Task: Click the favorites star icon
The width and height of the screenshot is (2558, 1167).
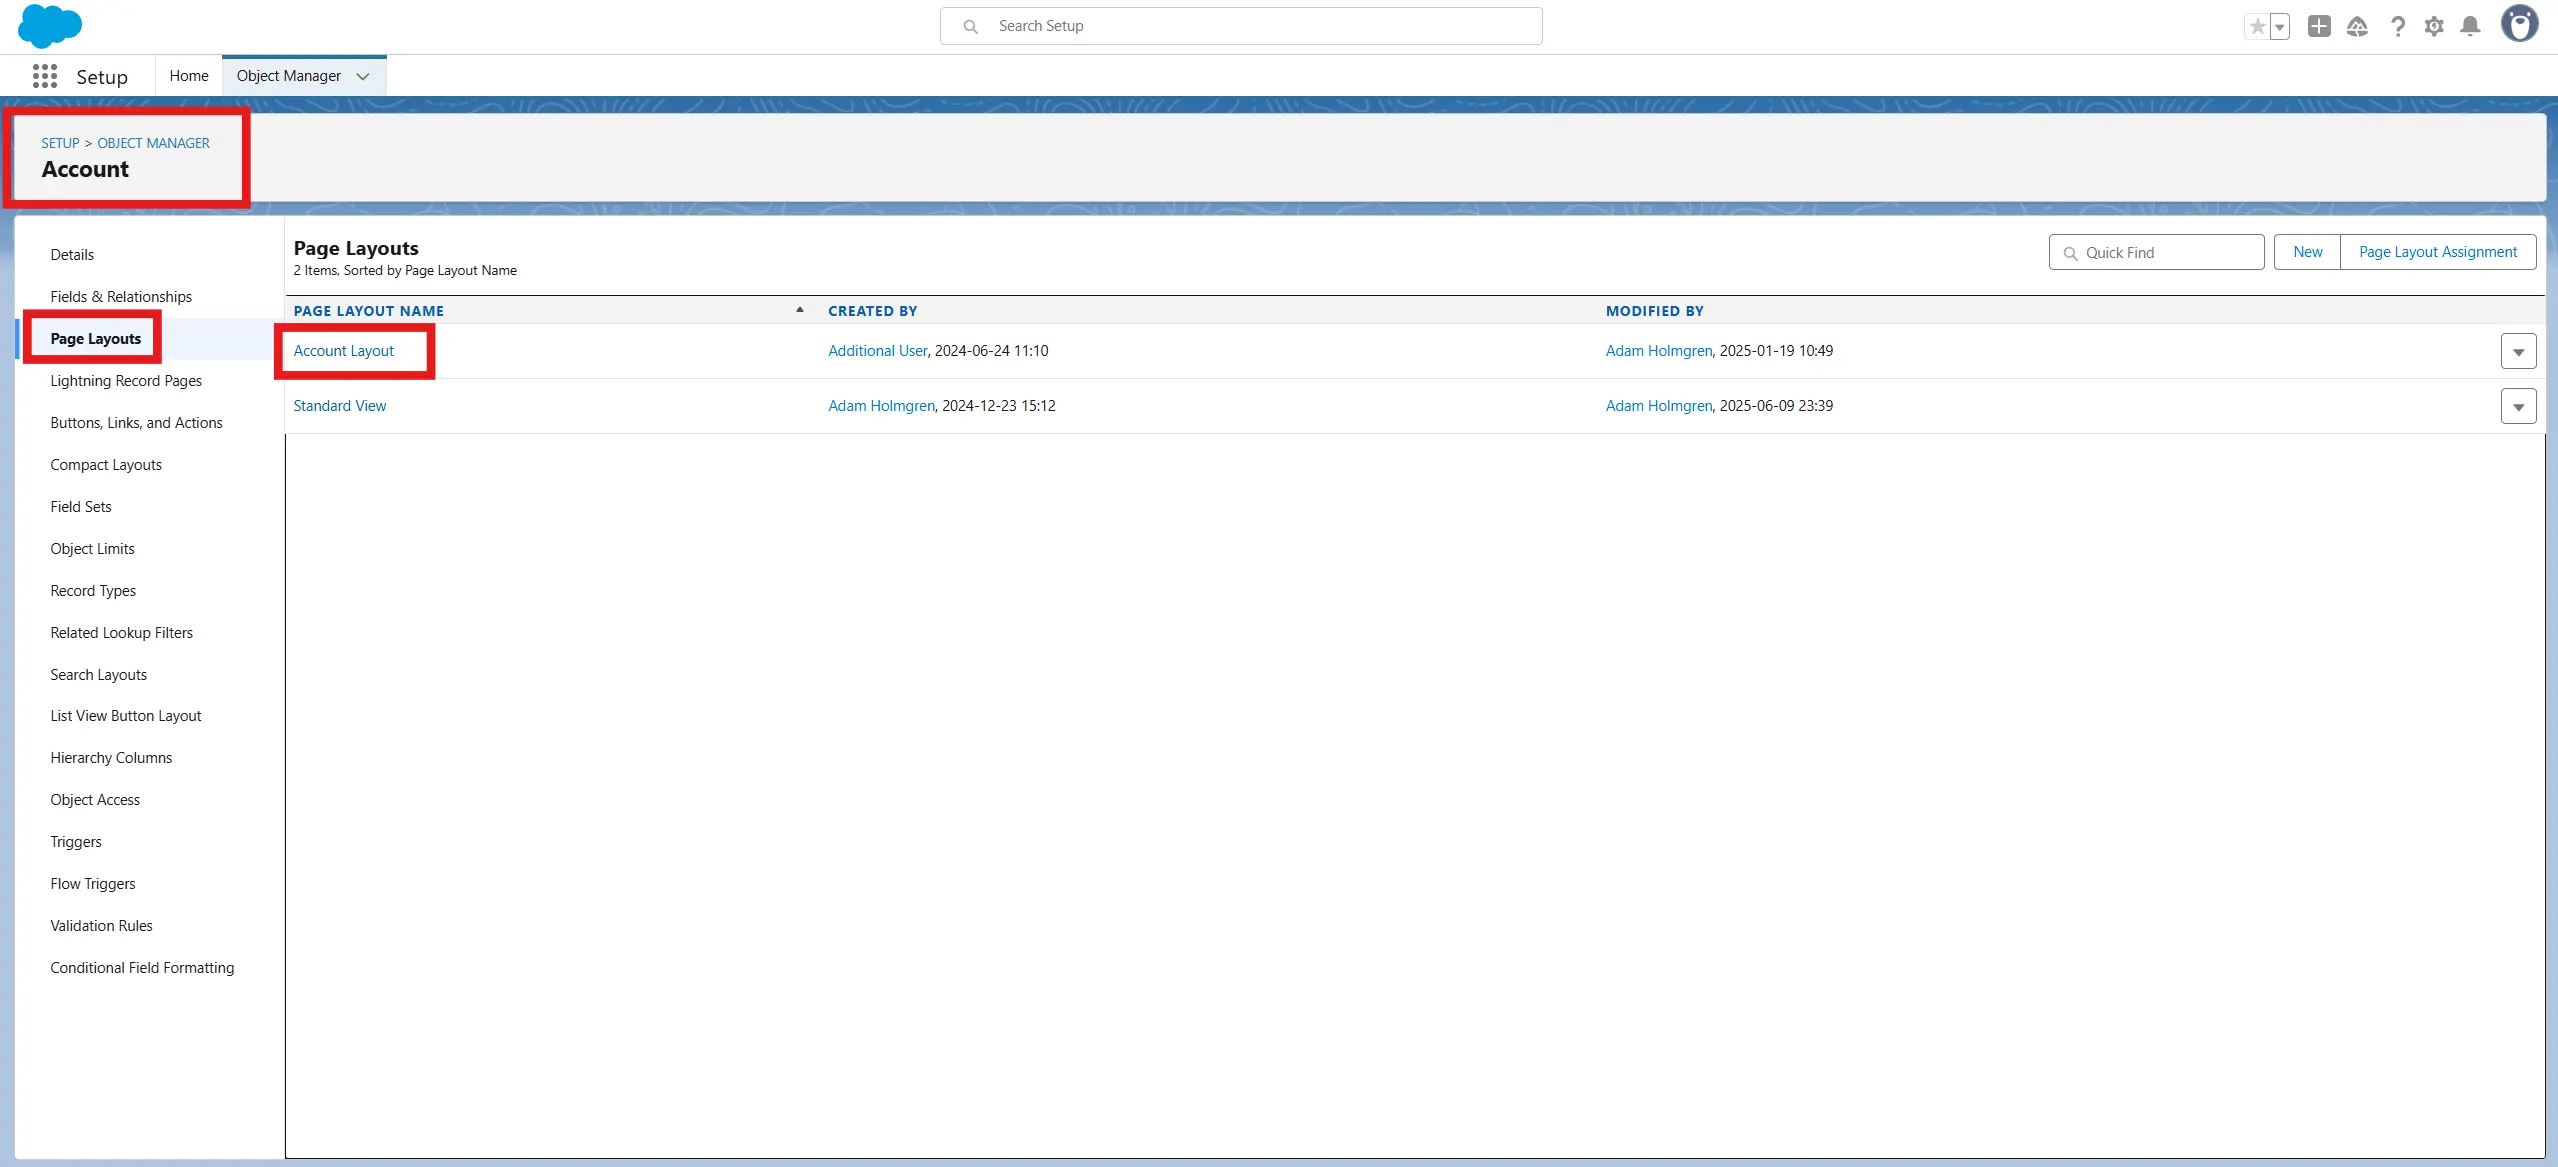Action: 2257,27
